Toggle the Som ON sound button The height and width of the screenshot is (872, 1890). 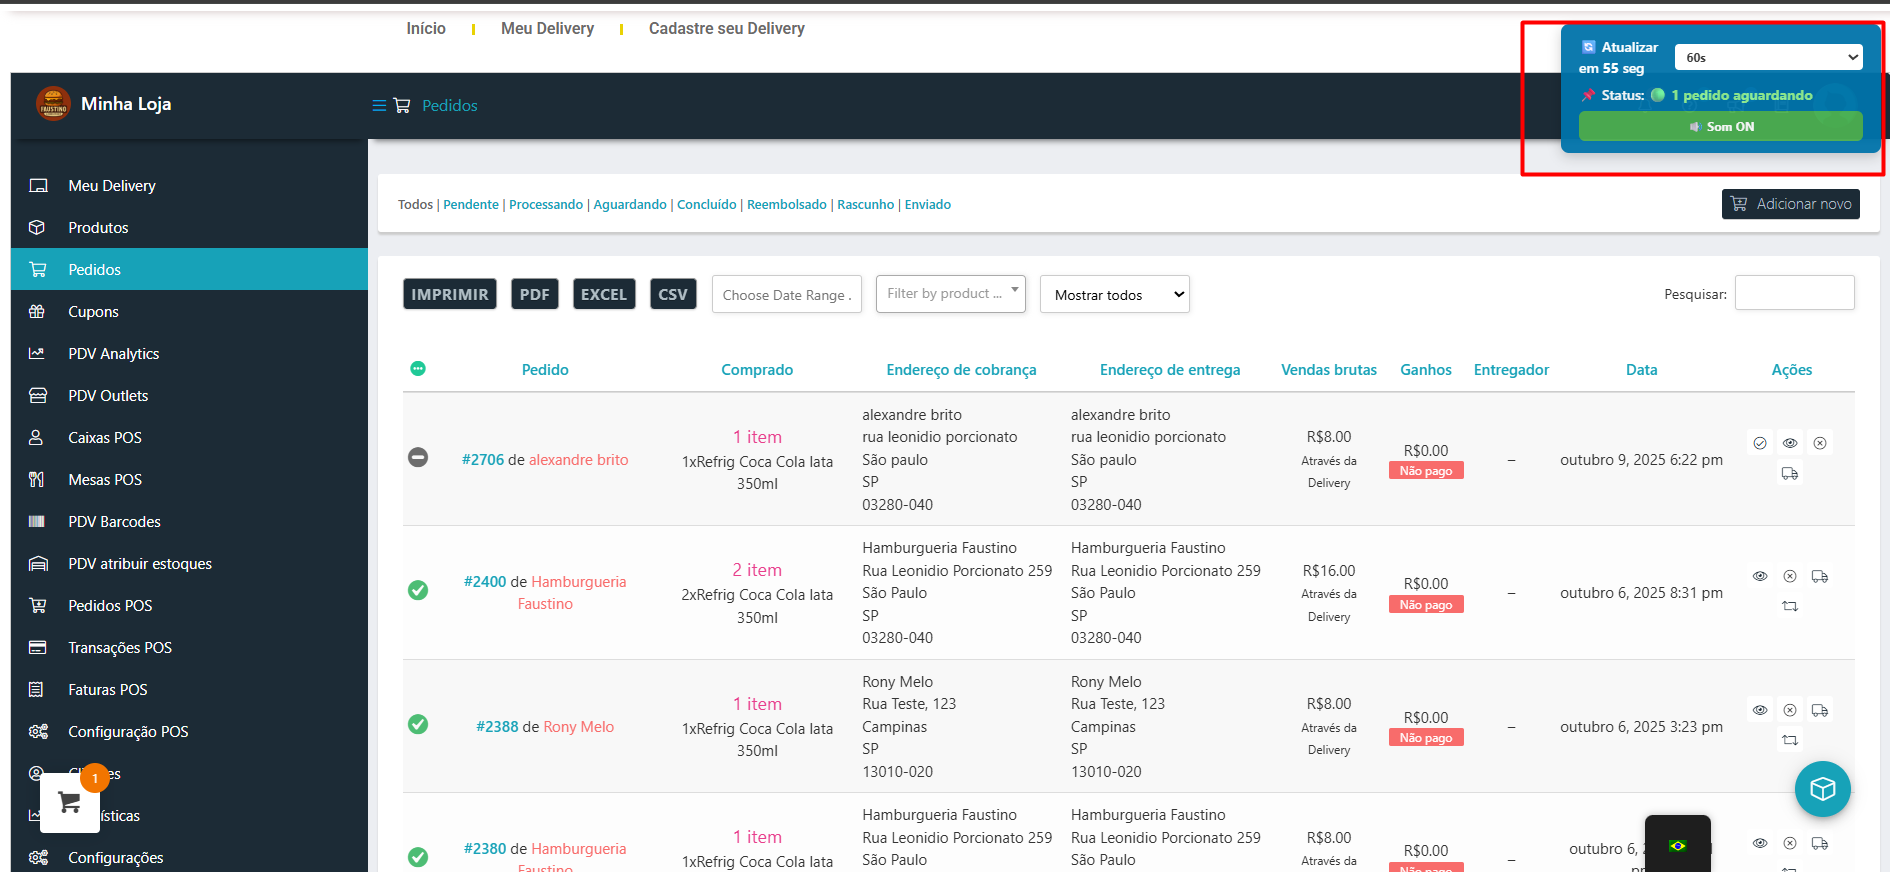1720,127
